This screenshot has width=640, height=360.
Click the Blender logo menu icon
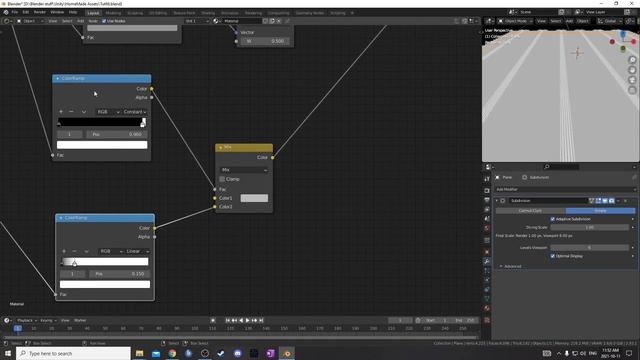(6, 12)
